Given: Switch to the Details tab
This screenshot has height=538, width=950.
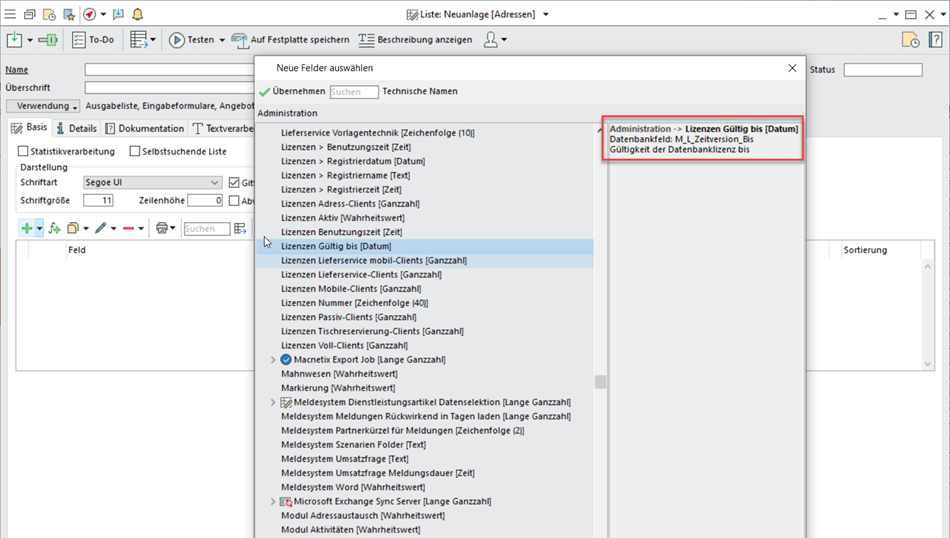Looking at the screenshot, I should pyautogui.click(x=76, y=128).
